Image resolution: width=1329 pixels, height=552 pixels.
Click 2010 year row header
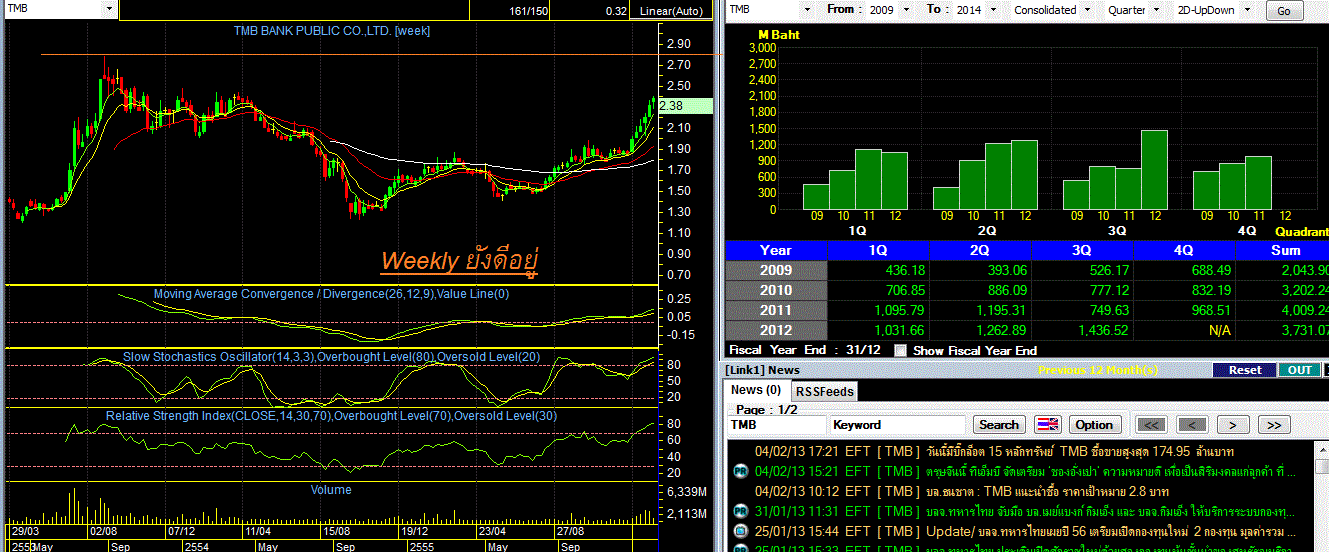776,290
